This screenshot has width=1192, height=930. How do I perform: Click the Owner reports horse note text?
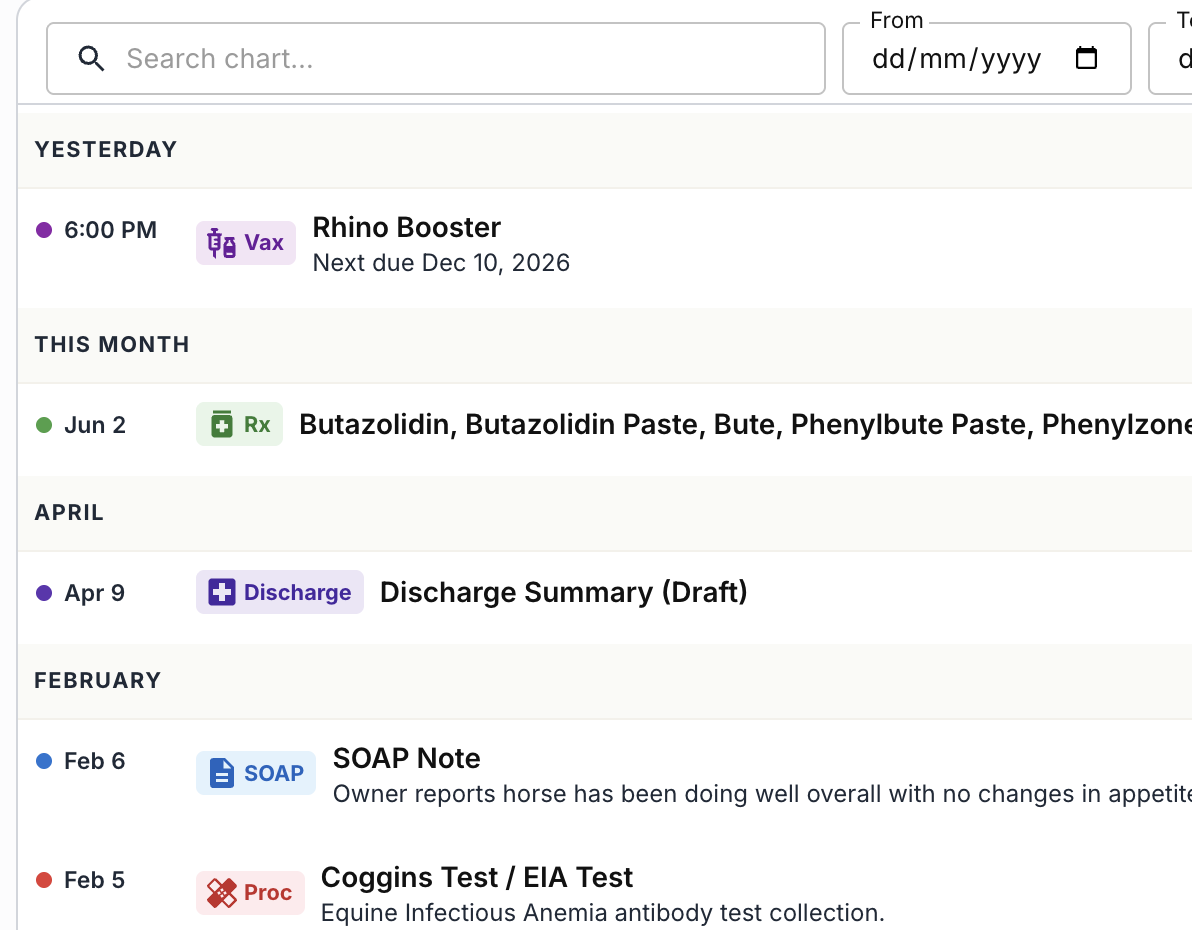pos(762,794)
